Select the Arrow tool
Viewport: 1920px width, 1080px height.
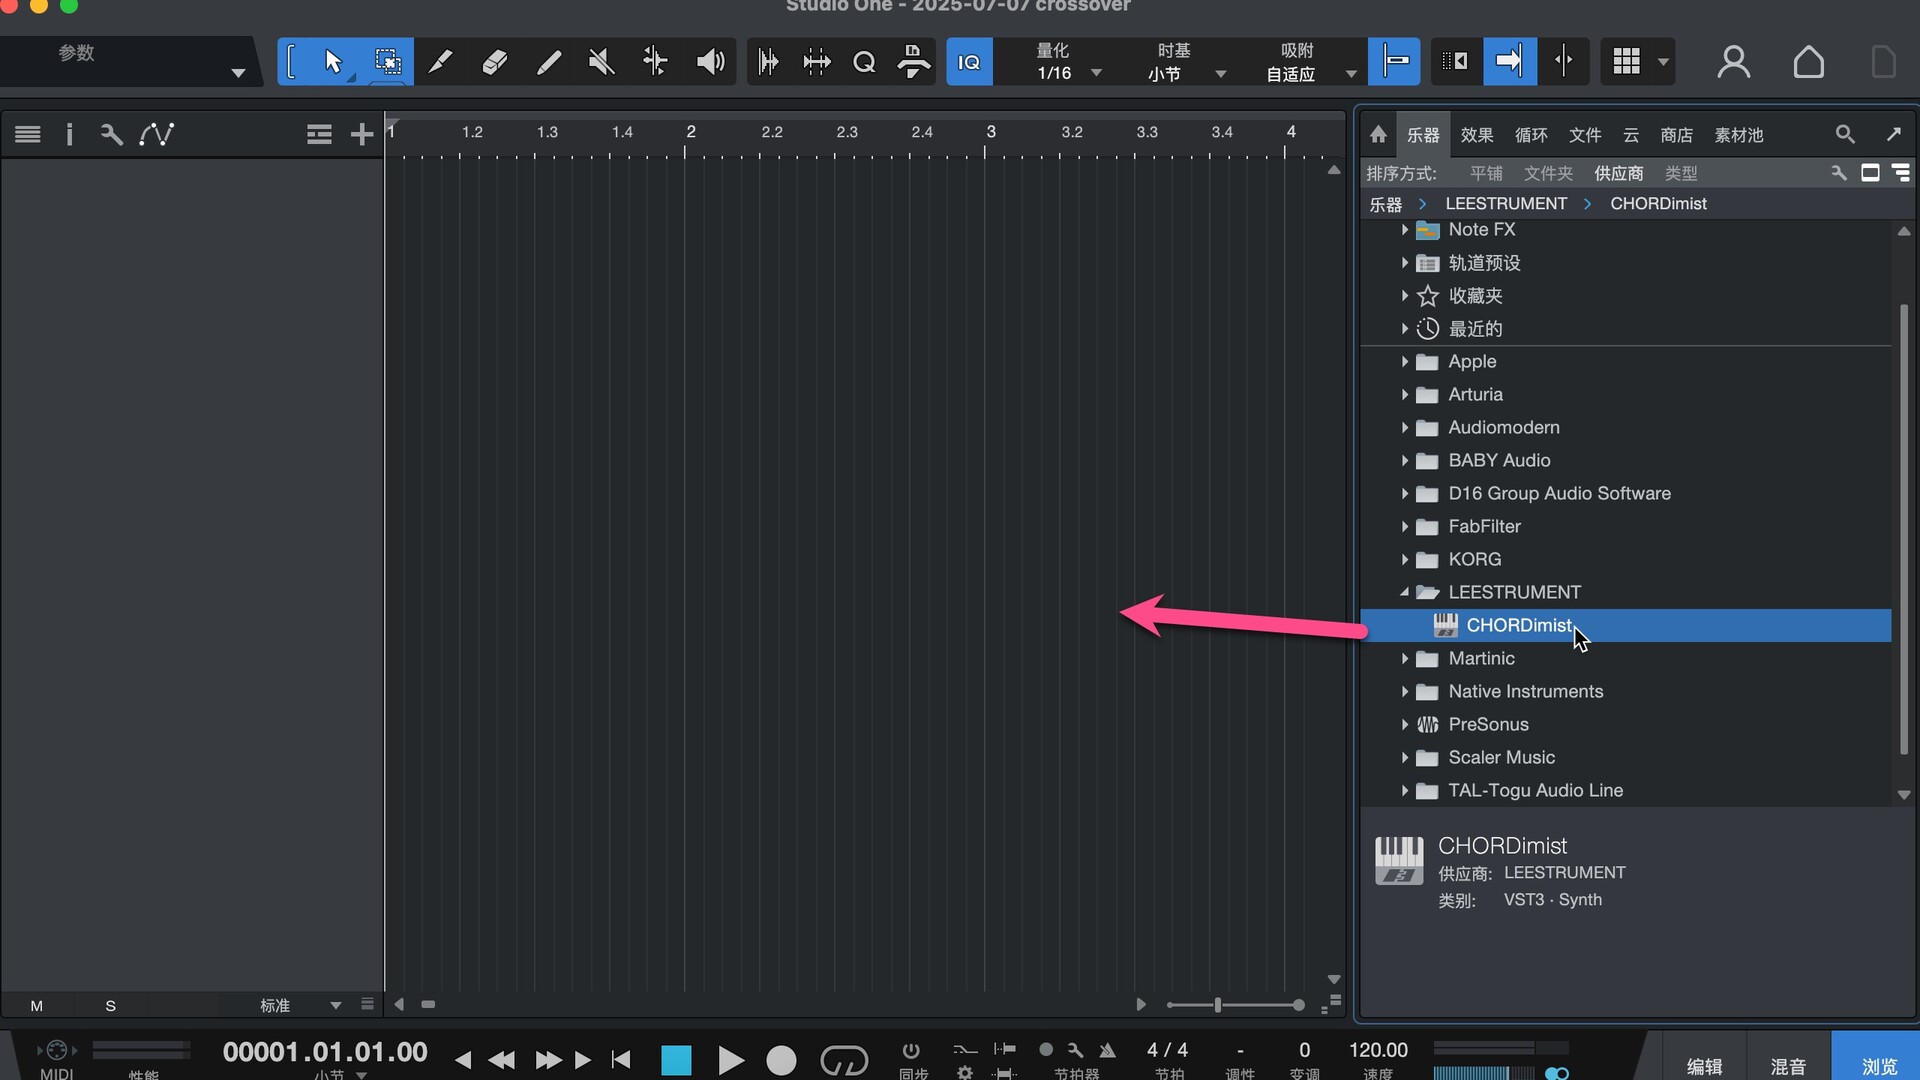333,62
